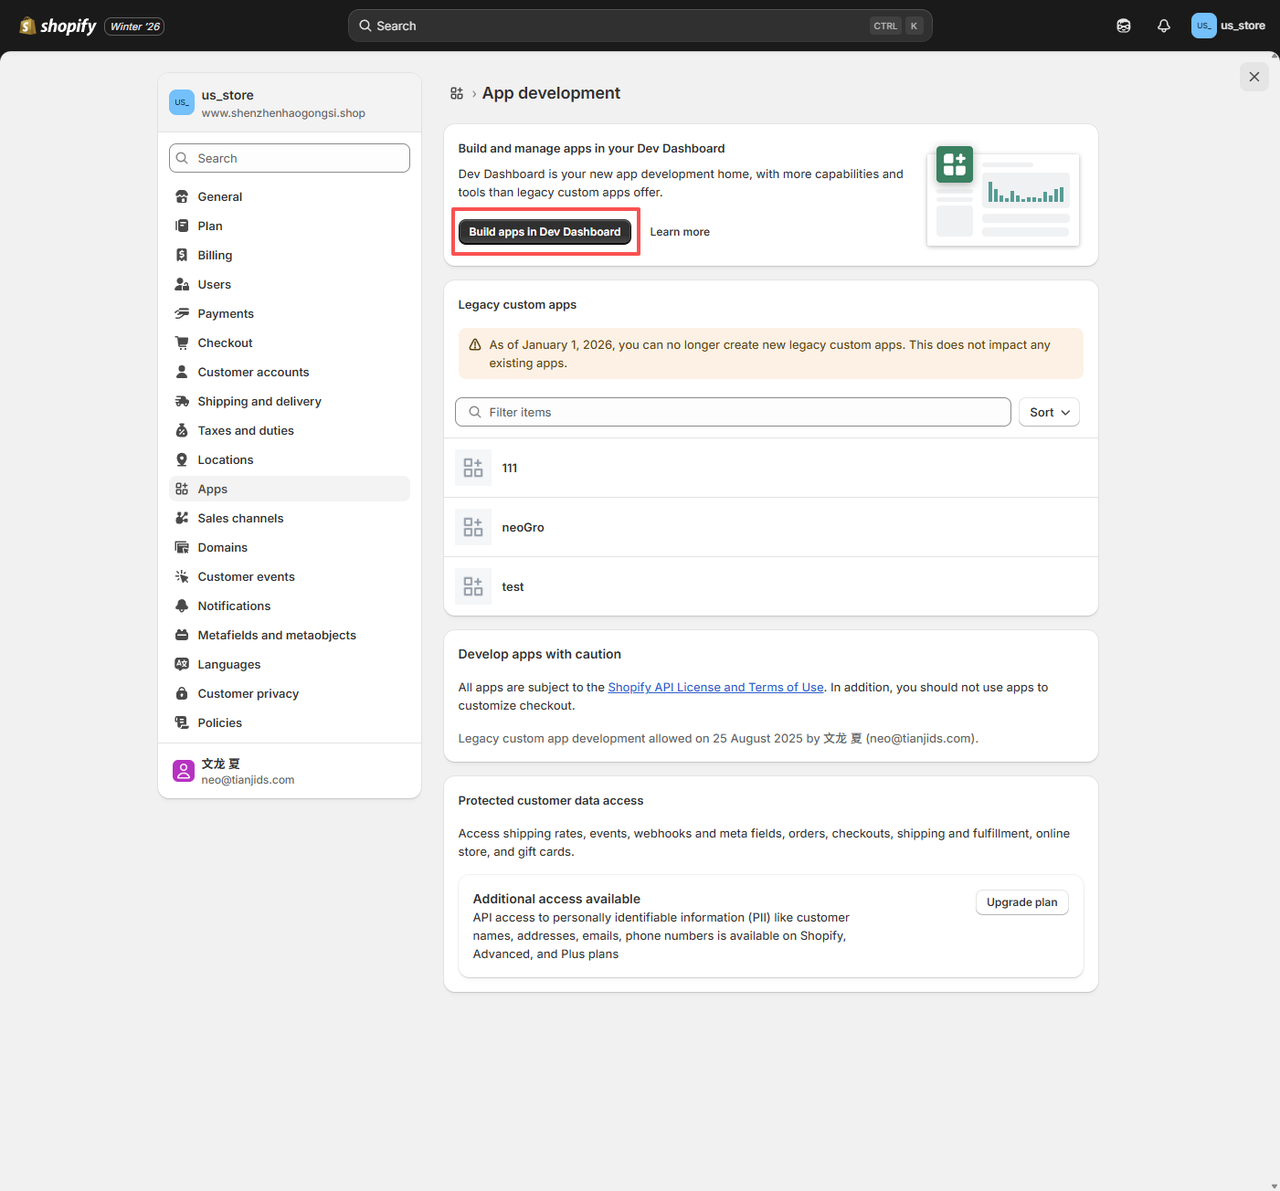Click the icon of app 111
Screen dimensions: 1280x1191
[473, 468]
